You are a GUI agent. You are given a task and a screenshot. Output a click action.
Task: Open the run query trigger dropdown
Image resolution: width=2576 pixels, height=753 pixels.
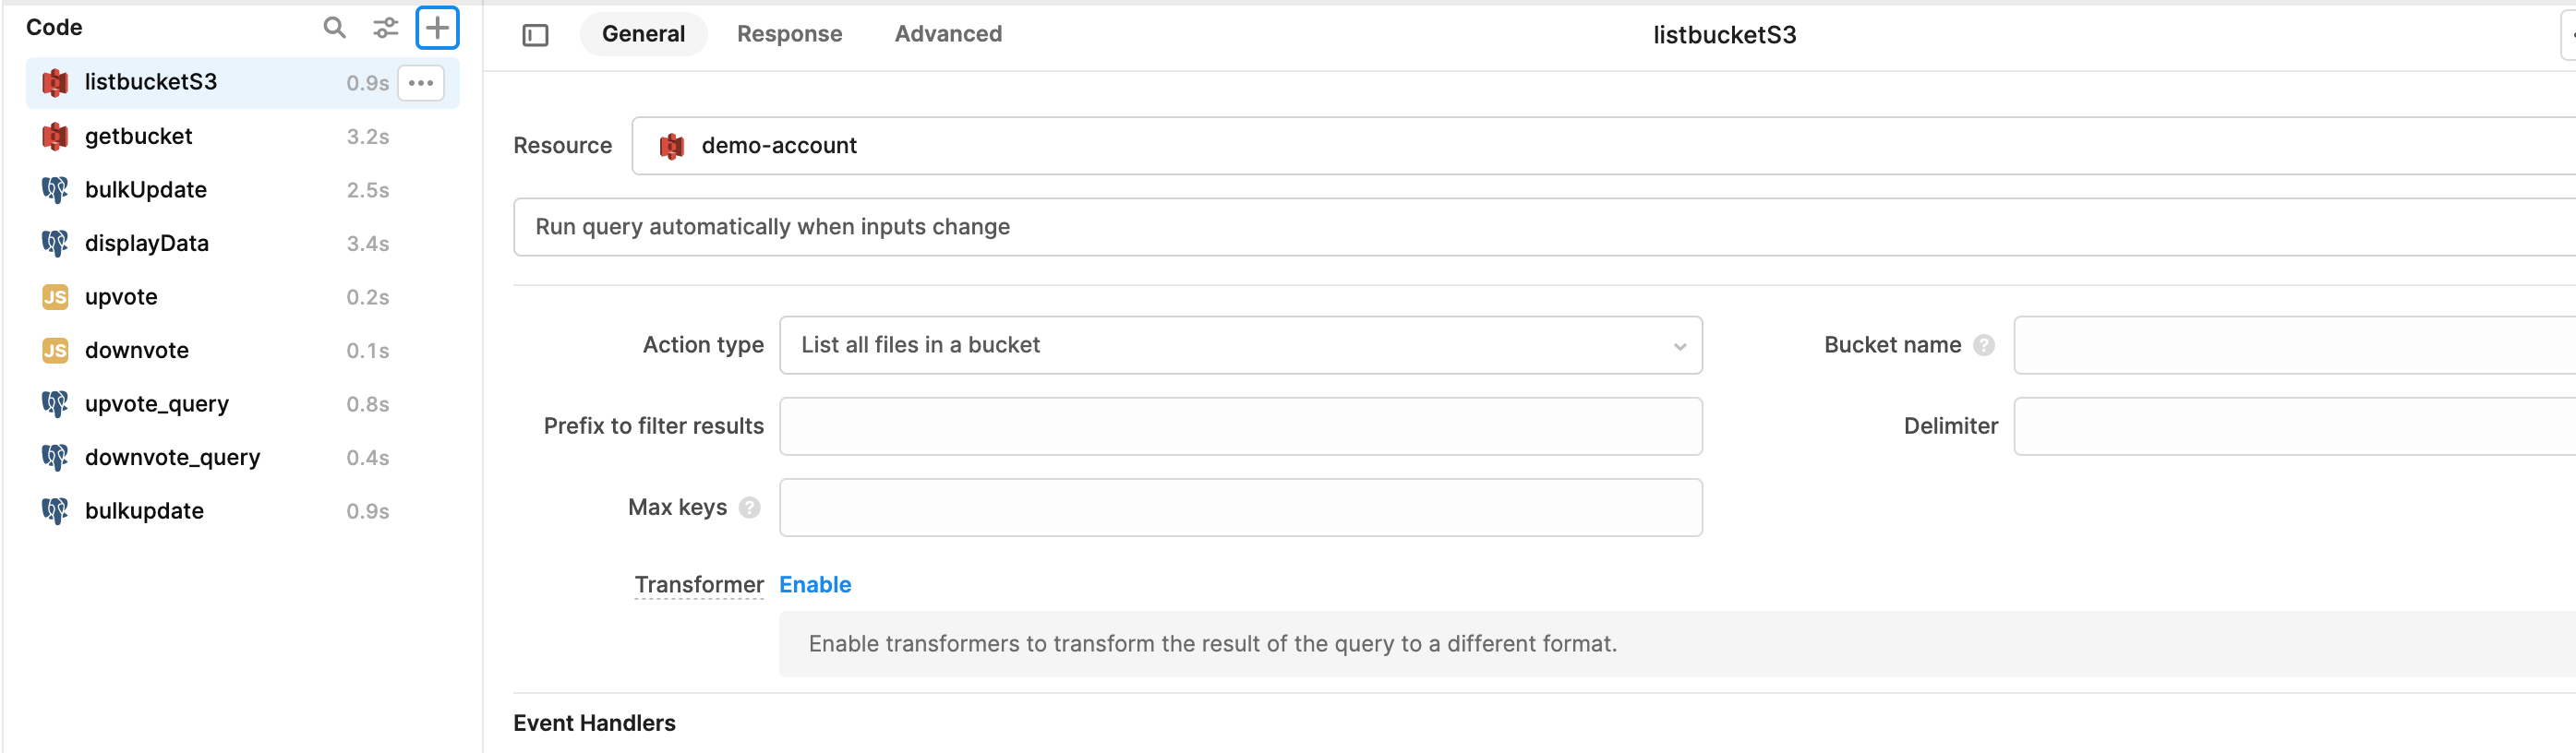pos(1540,227)
